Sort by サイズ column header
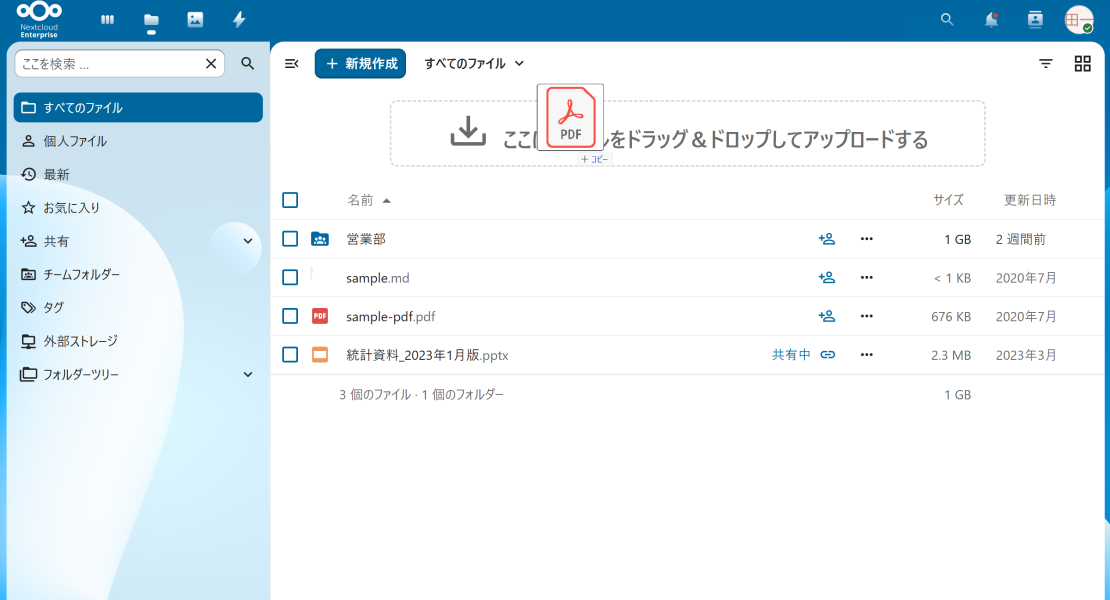Viewport: 1110px width, 600px height. coord(948,200)
